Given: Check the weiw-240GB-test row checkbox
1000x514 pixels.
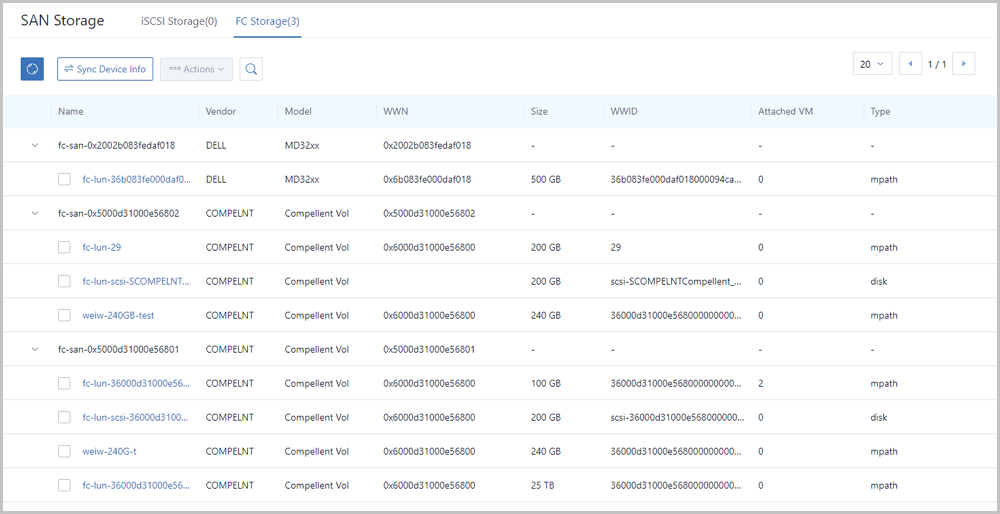Looking at the screenshot, I should coord(64,315).
